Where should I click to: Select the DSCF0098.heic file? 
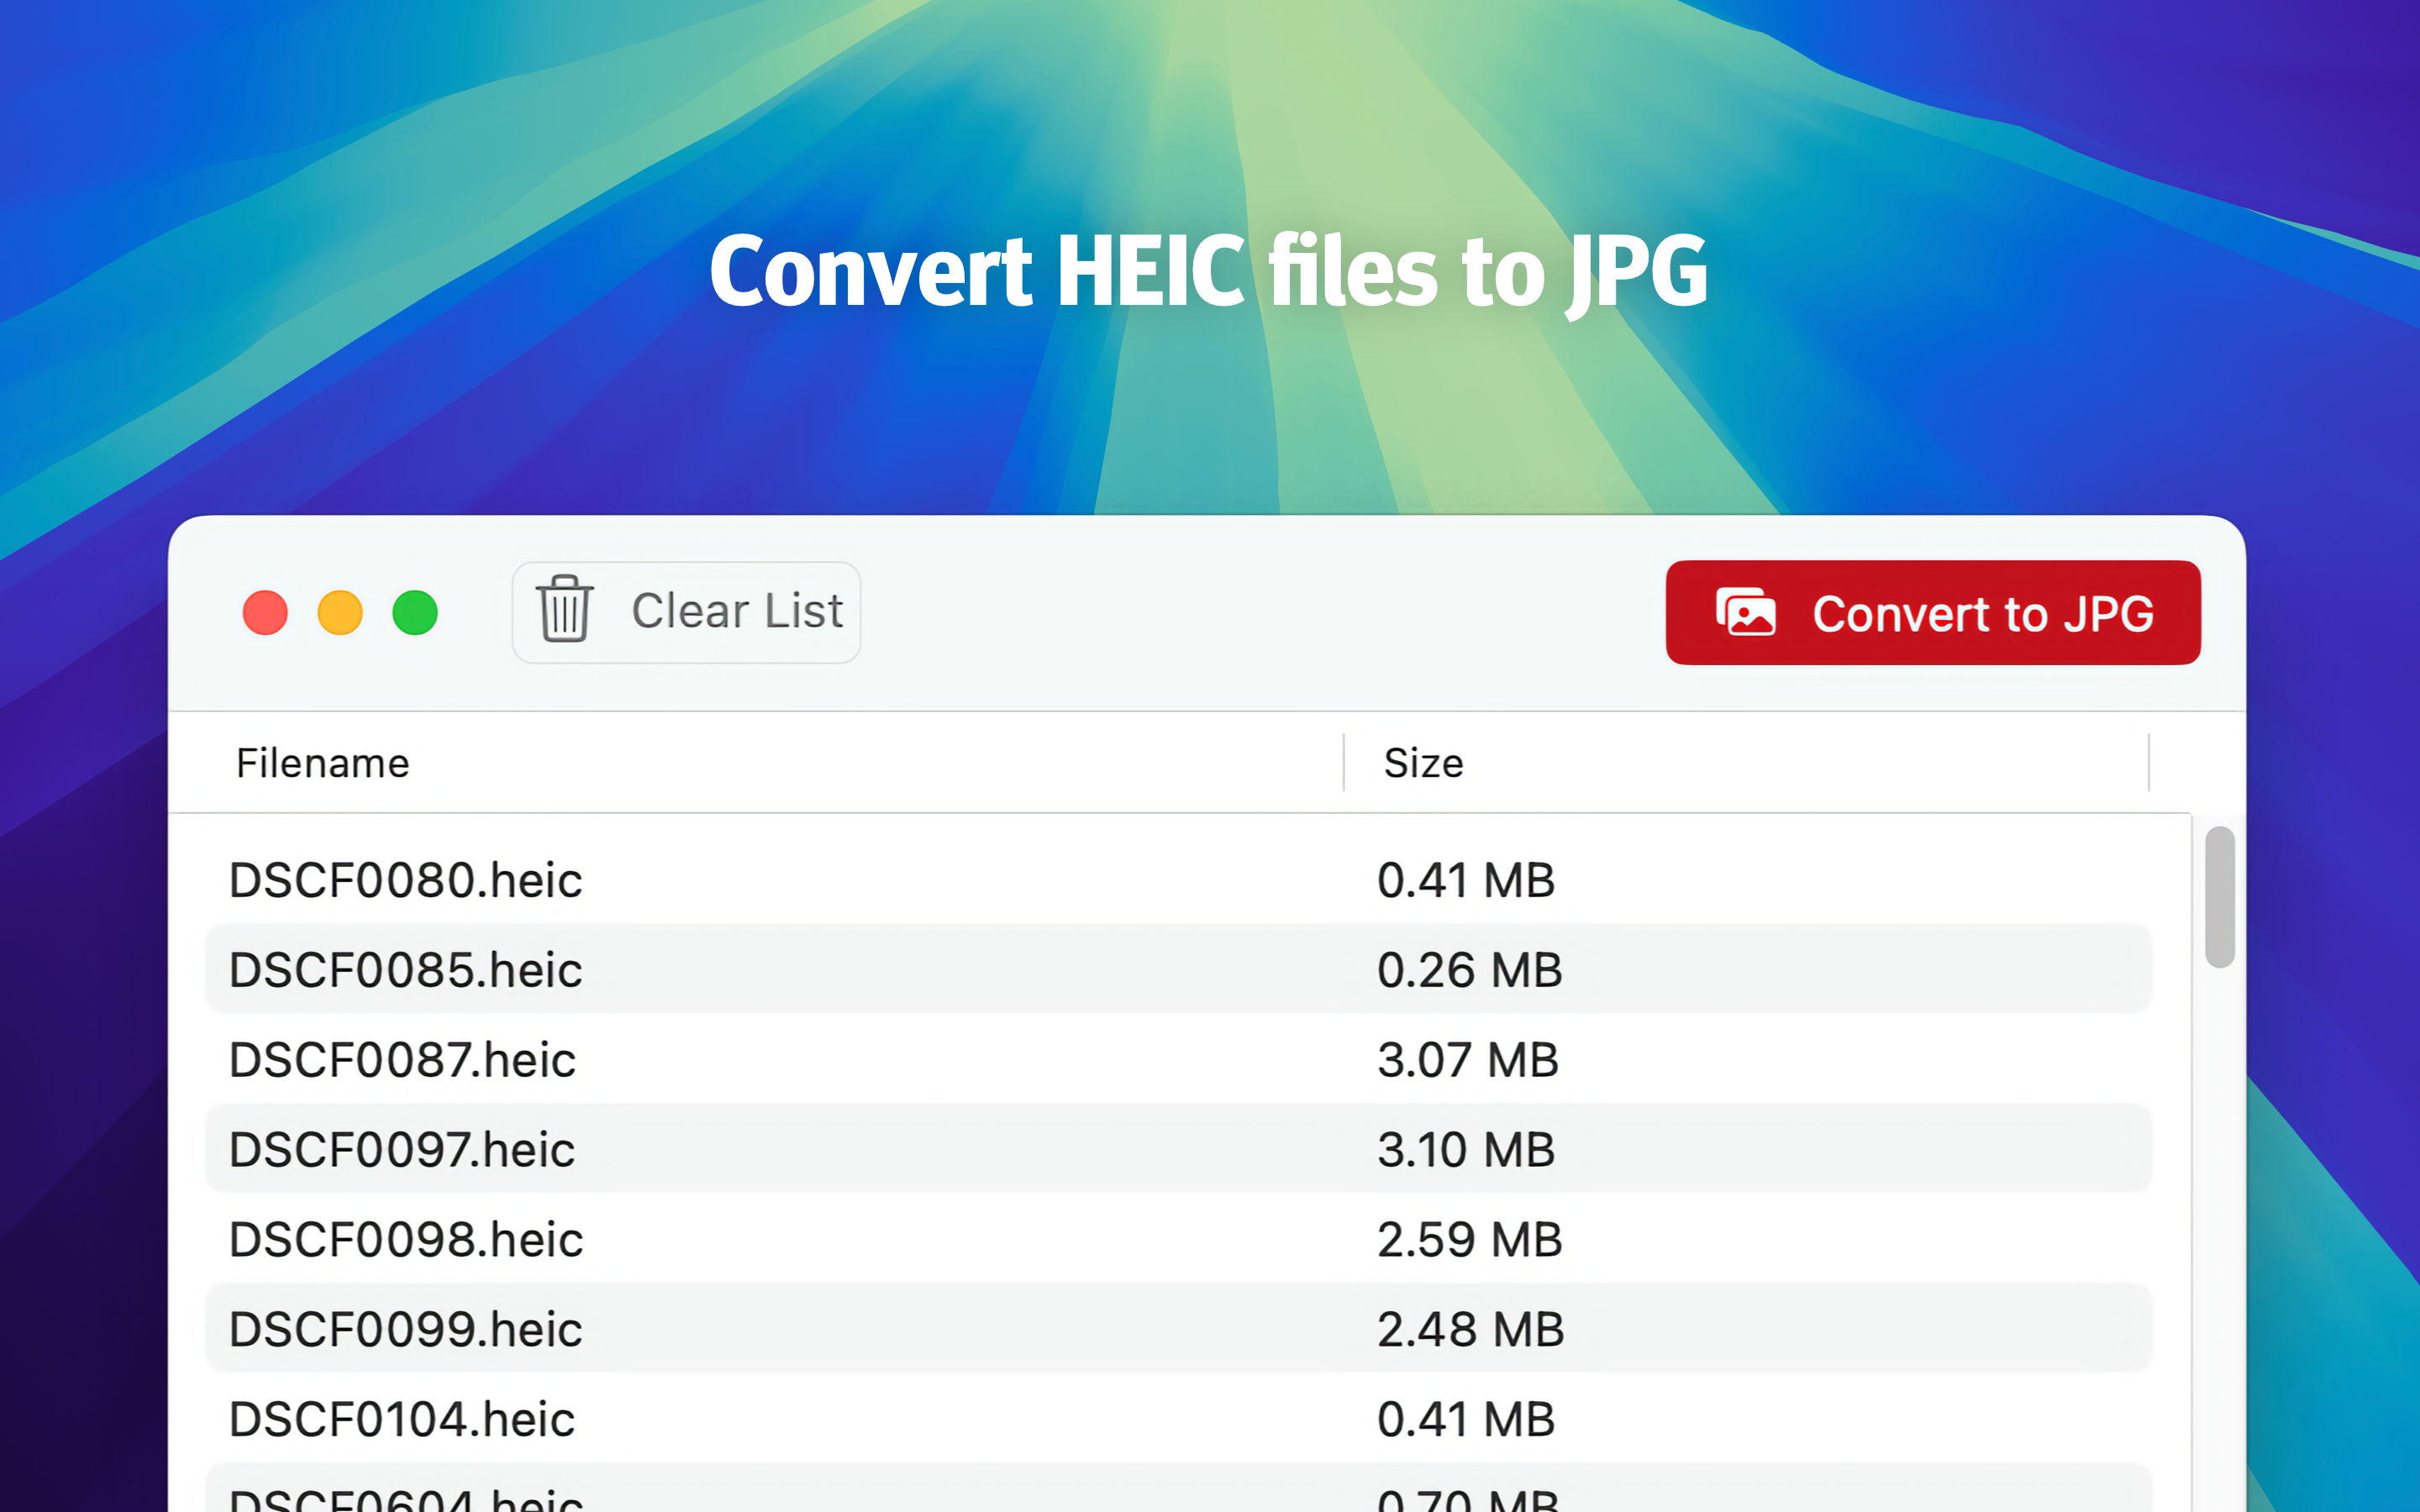(1179, 1239)
